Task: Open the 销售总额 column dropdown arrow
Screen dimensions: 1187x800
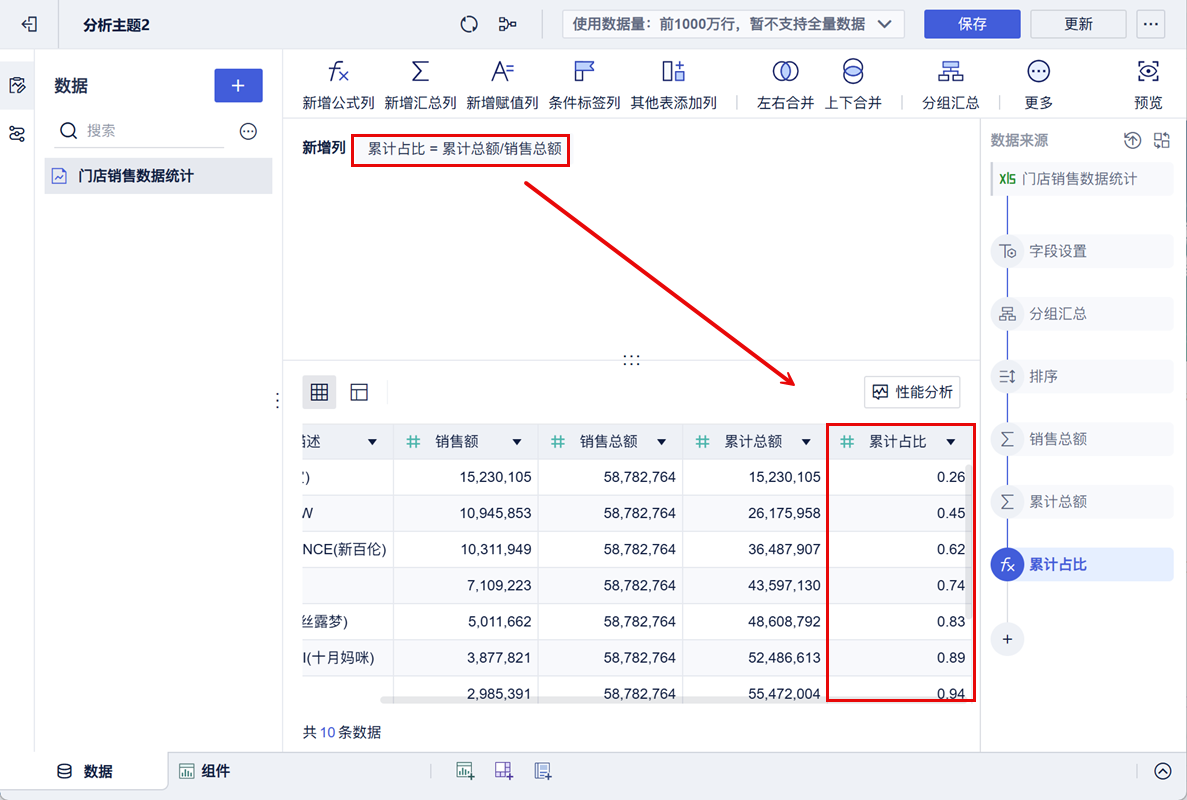Action: [661, 442]
